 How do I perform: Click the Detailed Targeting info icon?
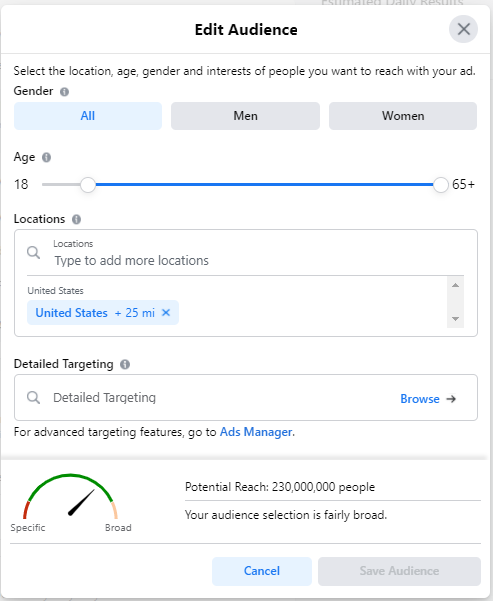(125, 364)
